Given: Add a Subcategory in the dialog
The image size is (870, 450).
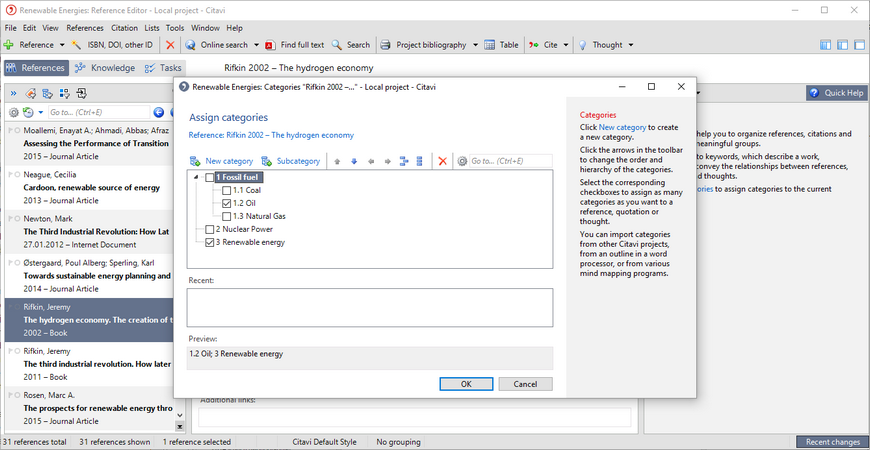Looking at the screenshot, I should click(291, 161).
